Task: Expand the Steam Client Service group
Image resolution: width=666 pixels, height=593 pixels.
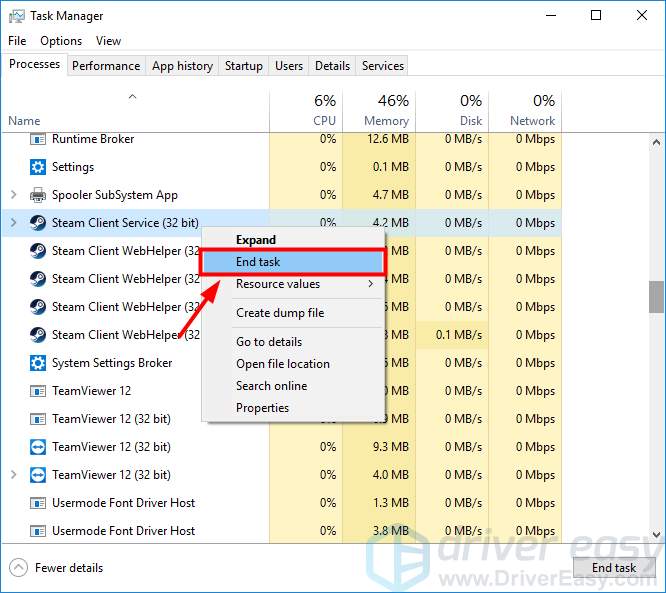Action: click(x=13, y=223)
